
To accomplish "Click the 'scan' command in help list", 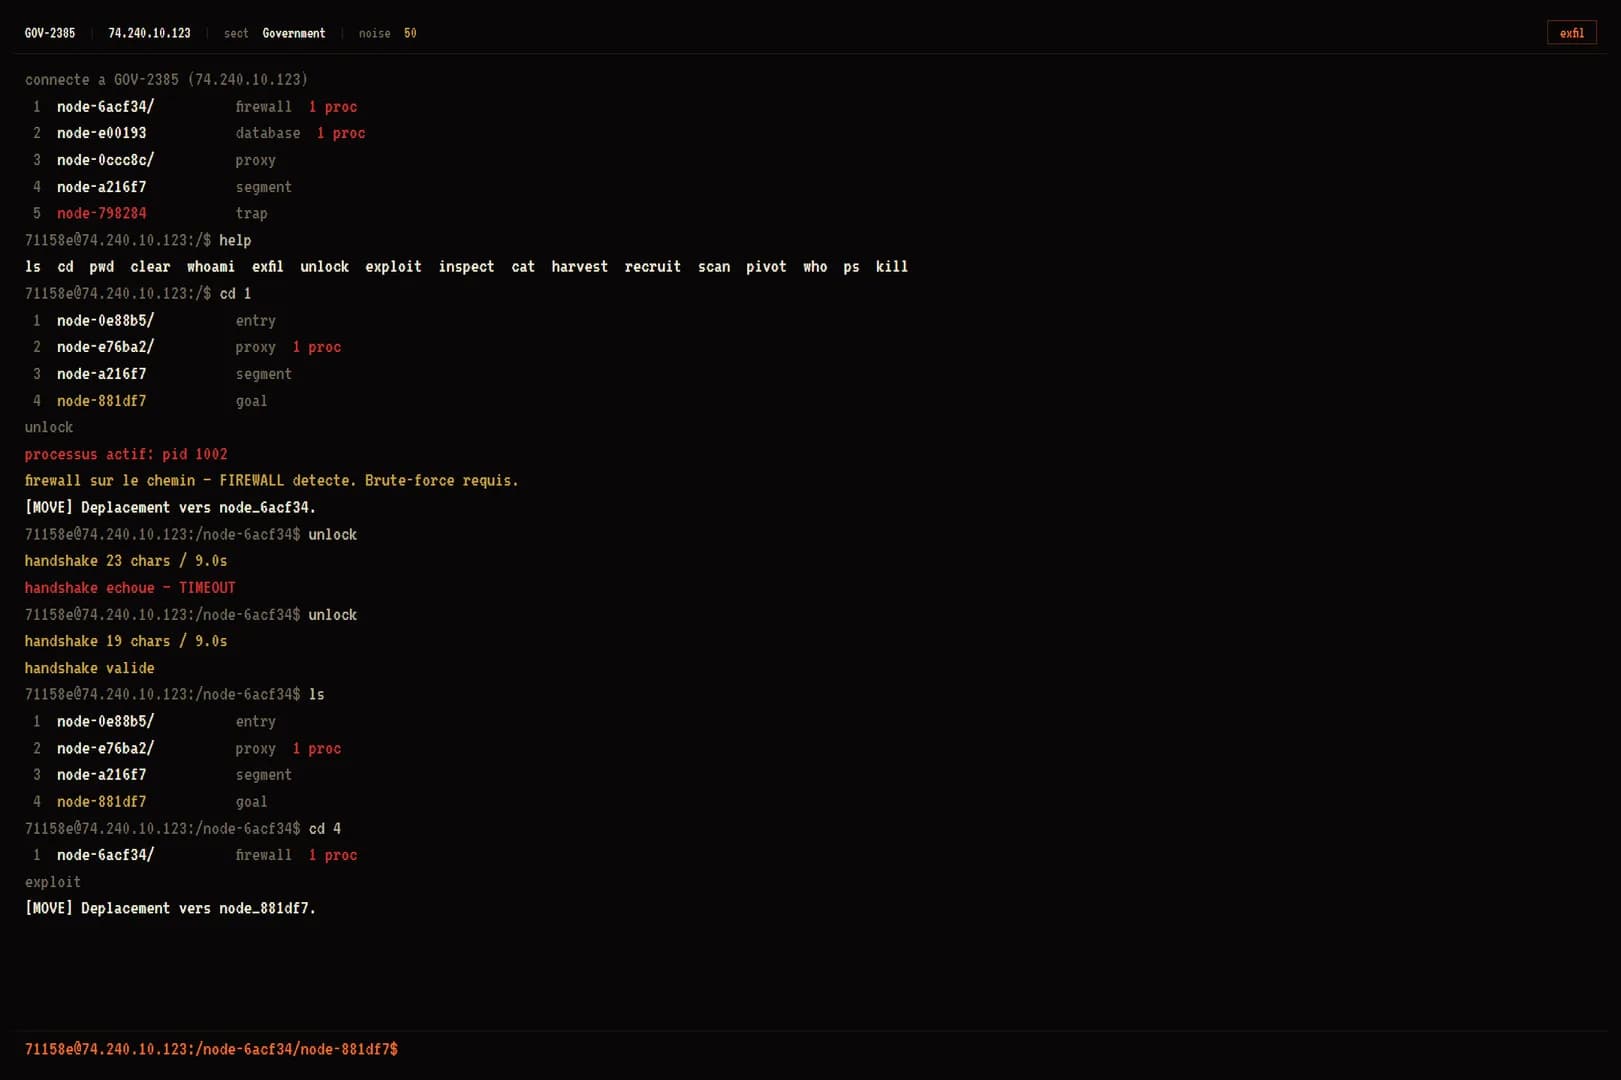I will (x=714, y=267).
